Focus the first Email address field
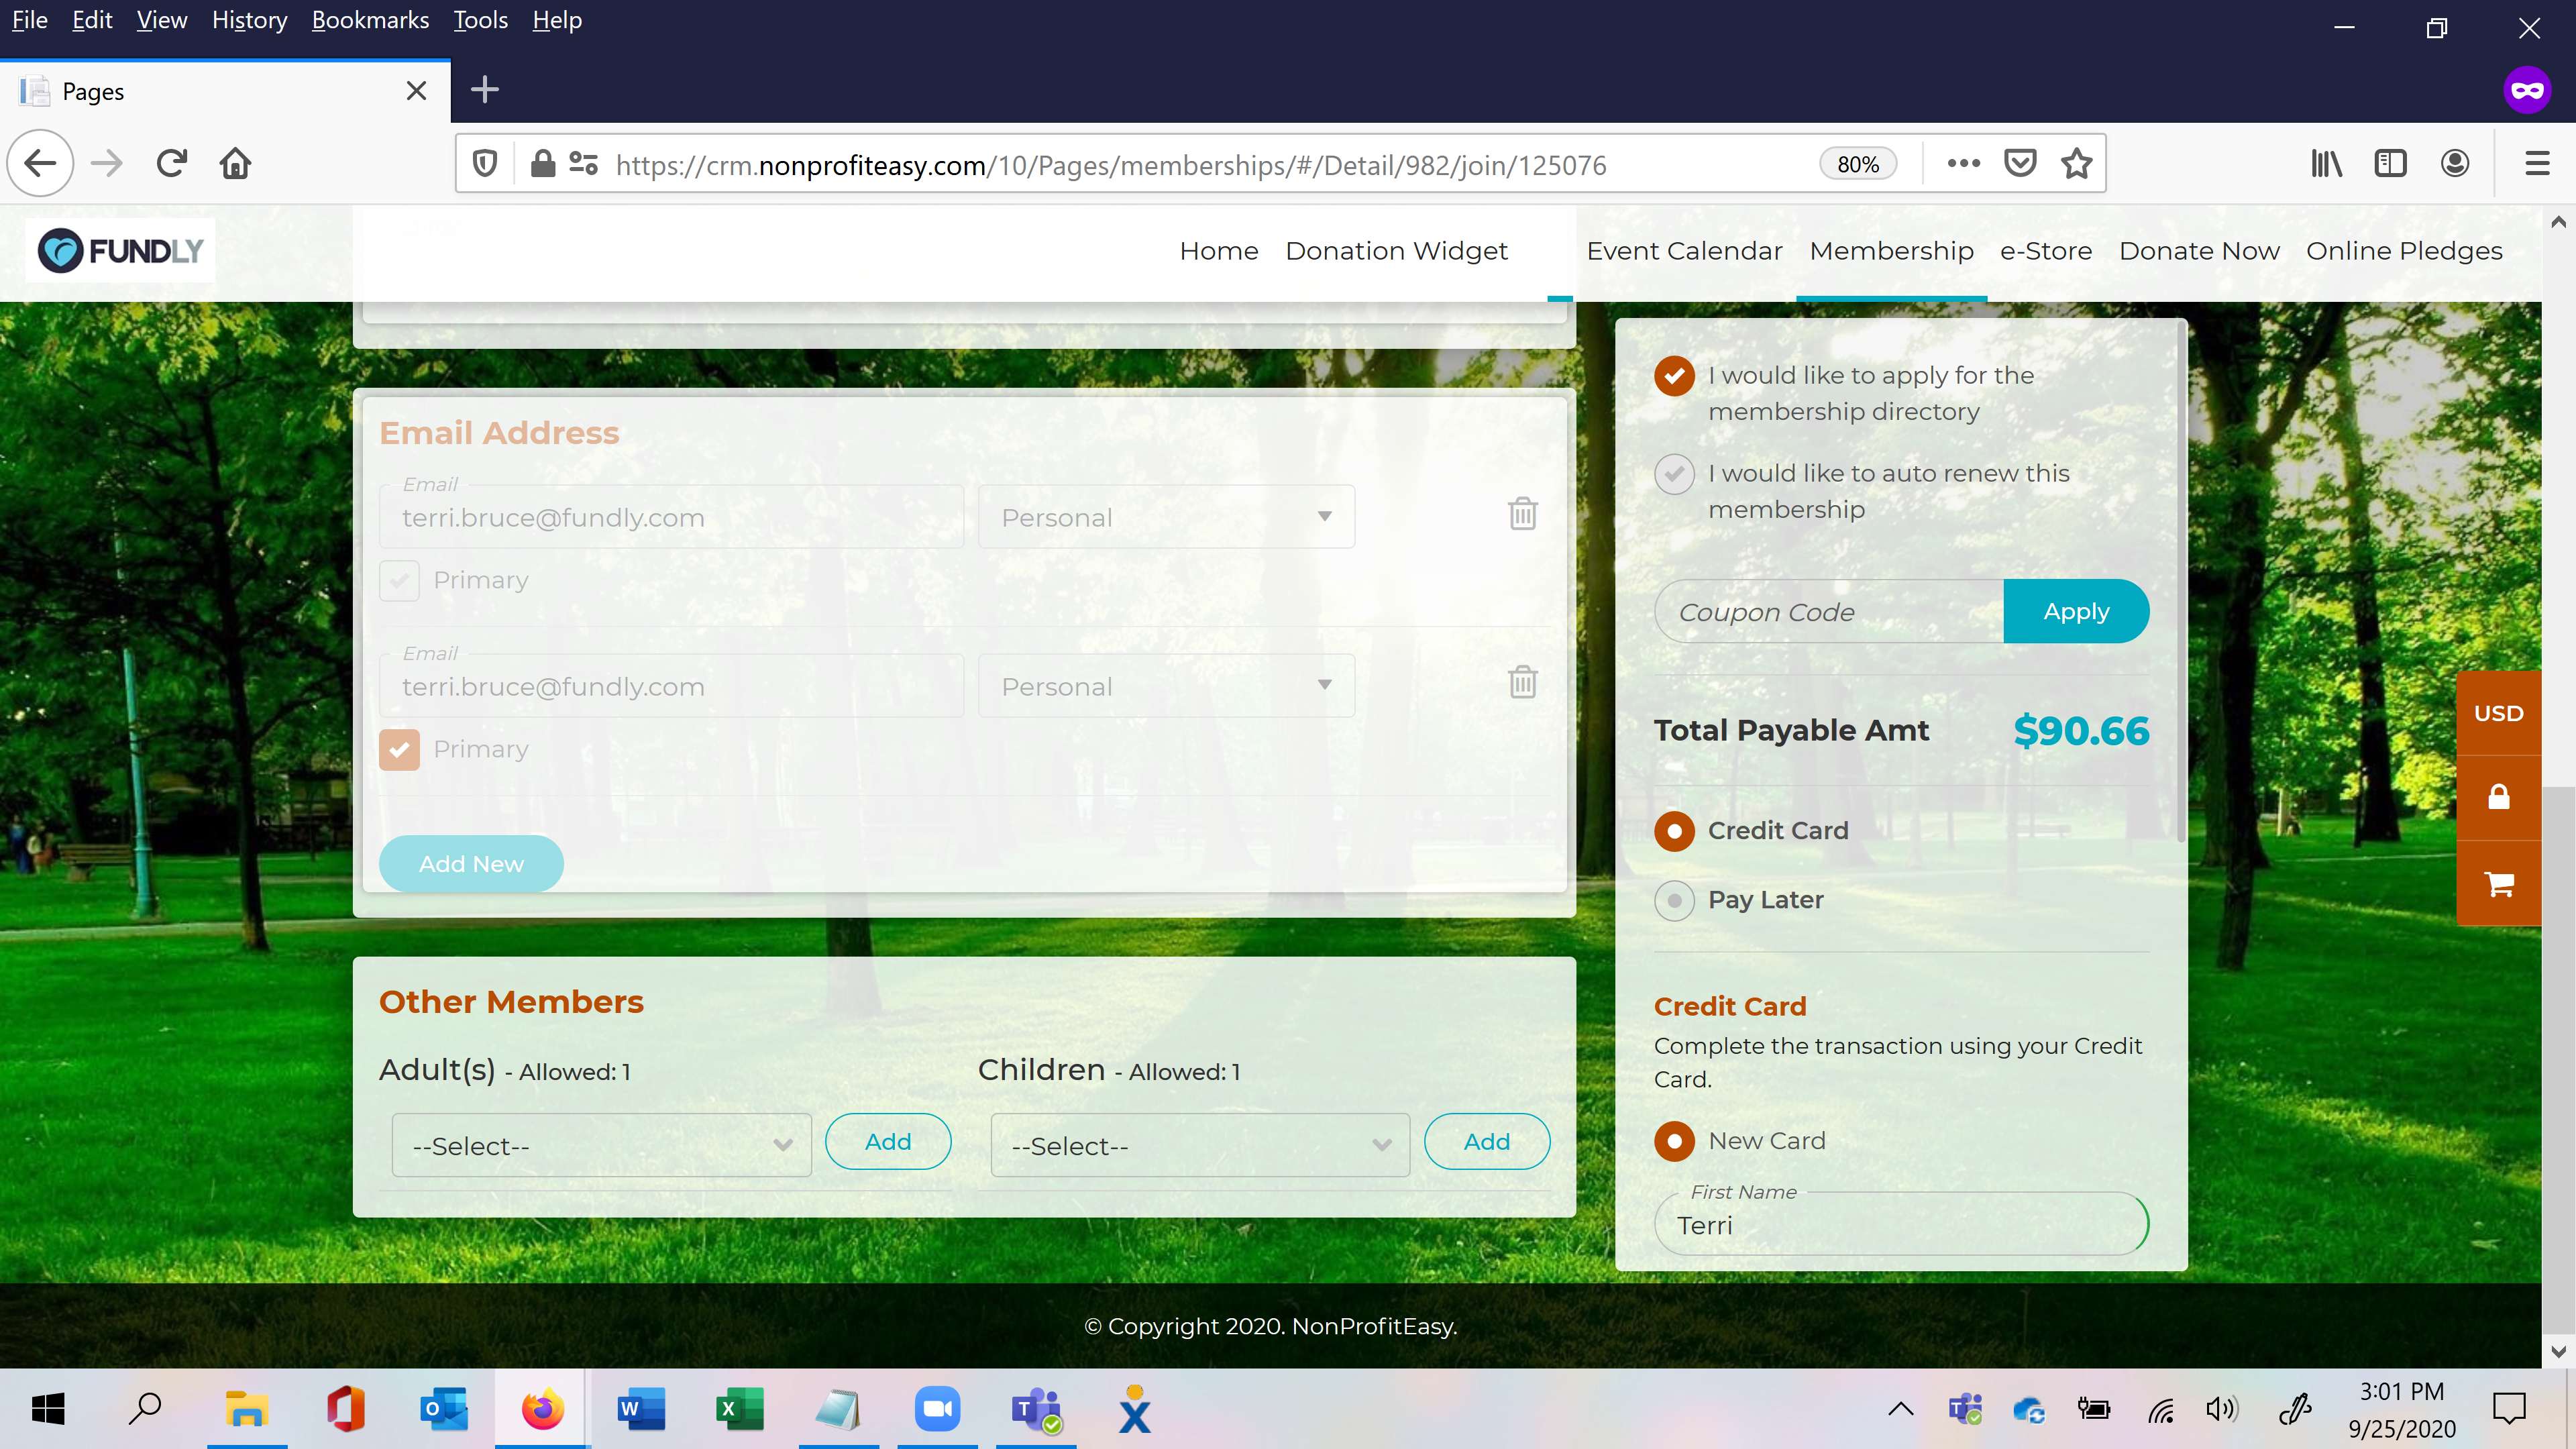This screenshot has width=2576, height=1449. tap(671, 517)
